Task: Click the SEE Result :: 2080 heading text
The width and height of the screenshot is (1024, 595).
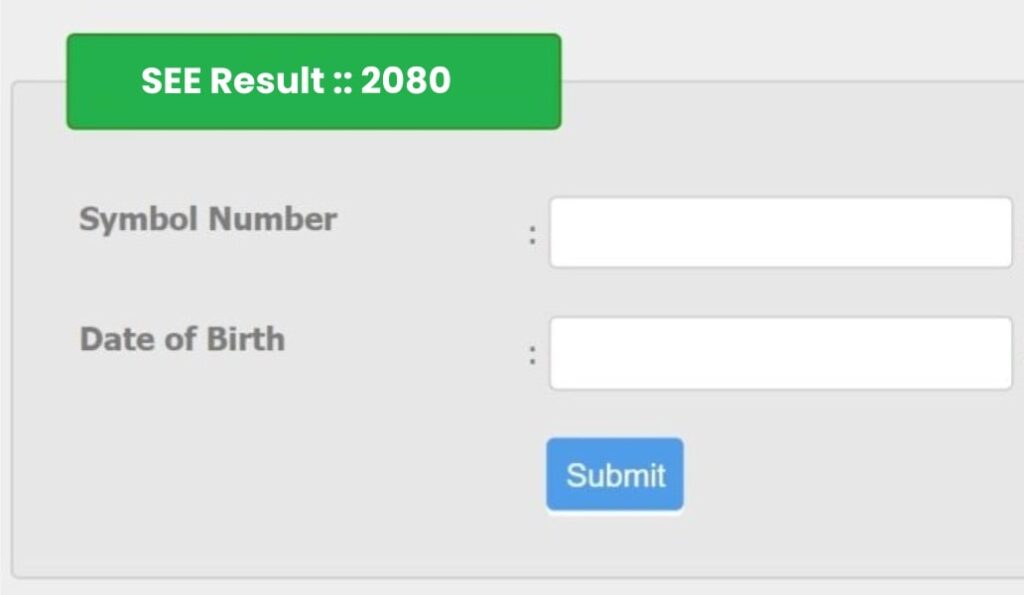Action: [297, 80]
